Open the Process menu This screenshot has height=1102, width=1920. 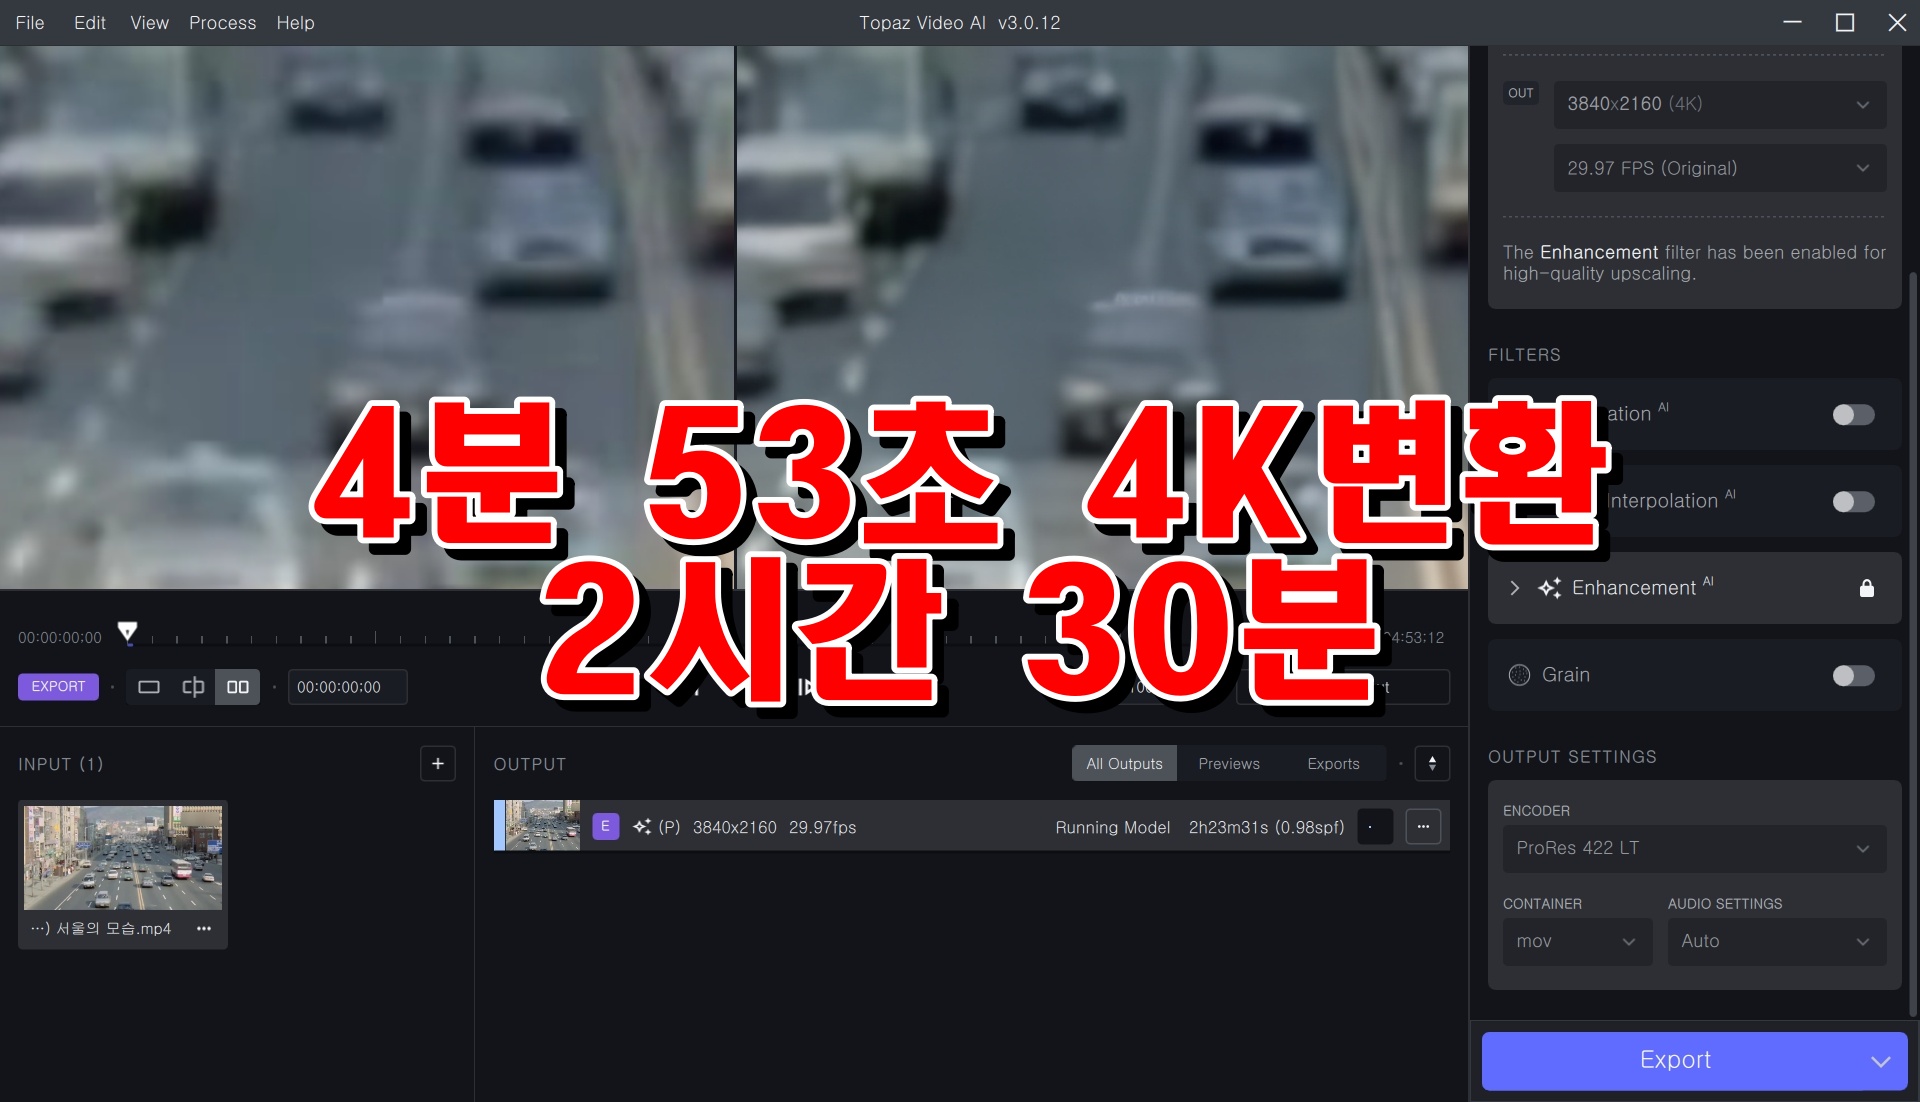tap(222, 22)
